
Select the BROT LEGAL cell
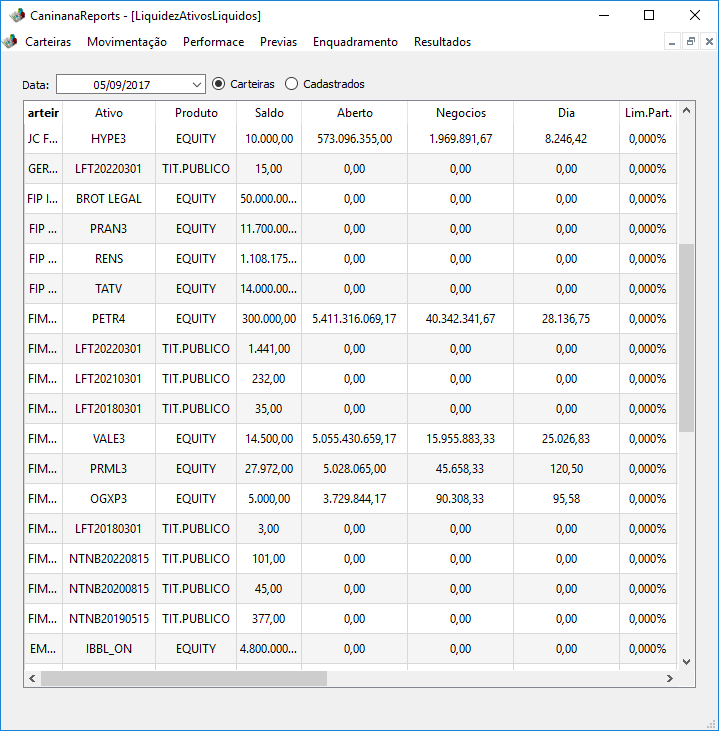point(109,199)
